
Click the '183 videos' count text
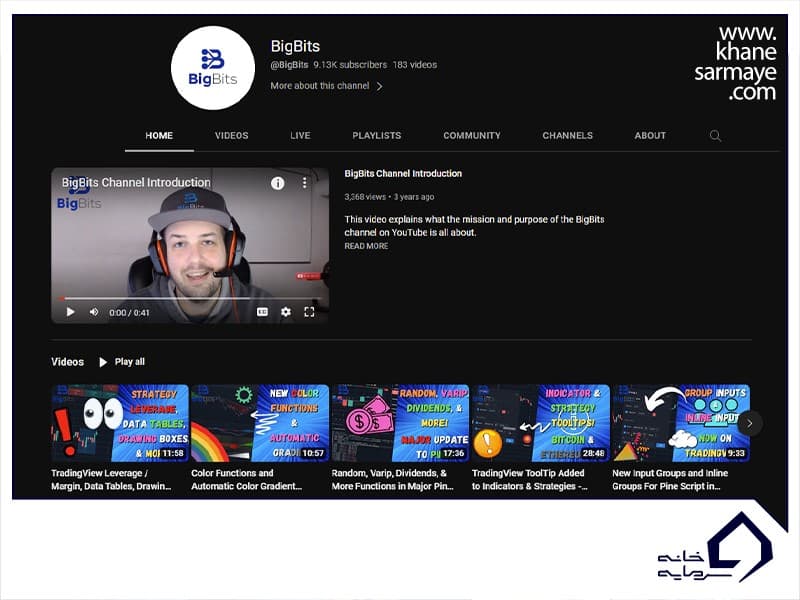click(415, 65)
